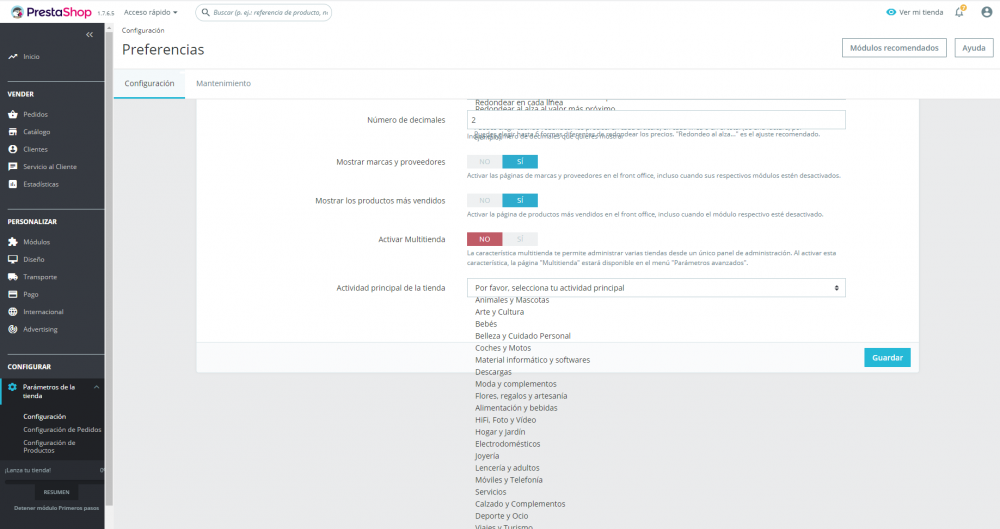Select Flores, regalos y artesanía option
Image resolution: width=1000 pixels, height=529 pixels.
[521, 396]
